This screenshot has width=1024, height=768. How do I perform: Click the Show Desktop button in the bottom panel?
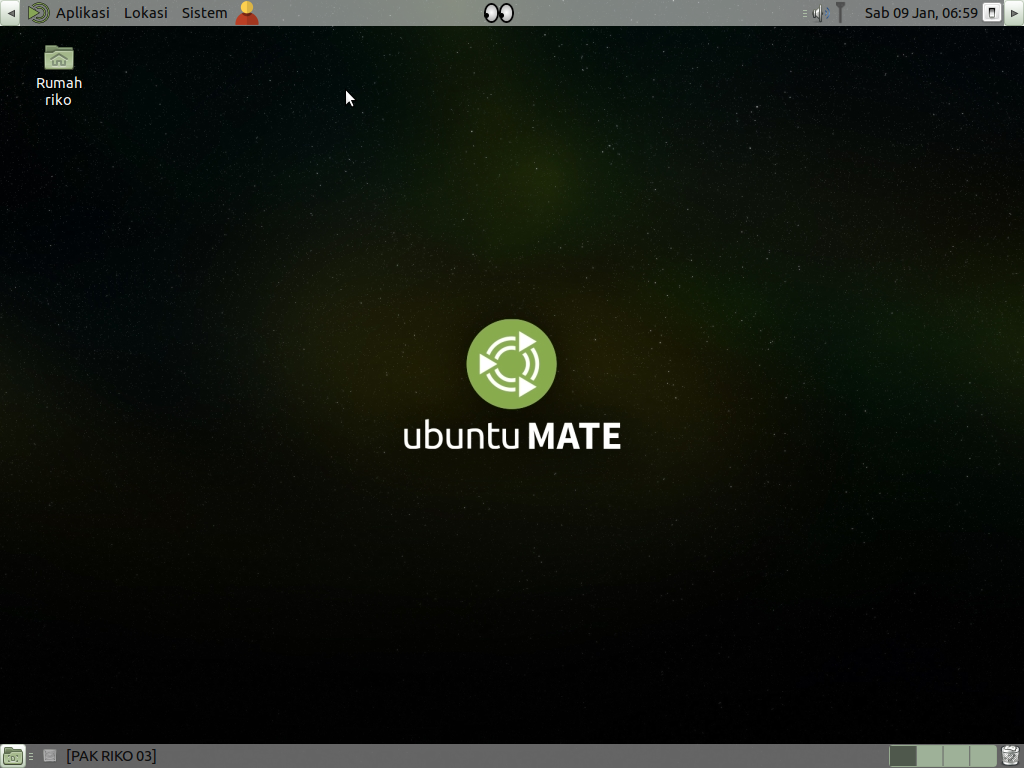click(x=12, y=756)
